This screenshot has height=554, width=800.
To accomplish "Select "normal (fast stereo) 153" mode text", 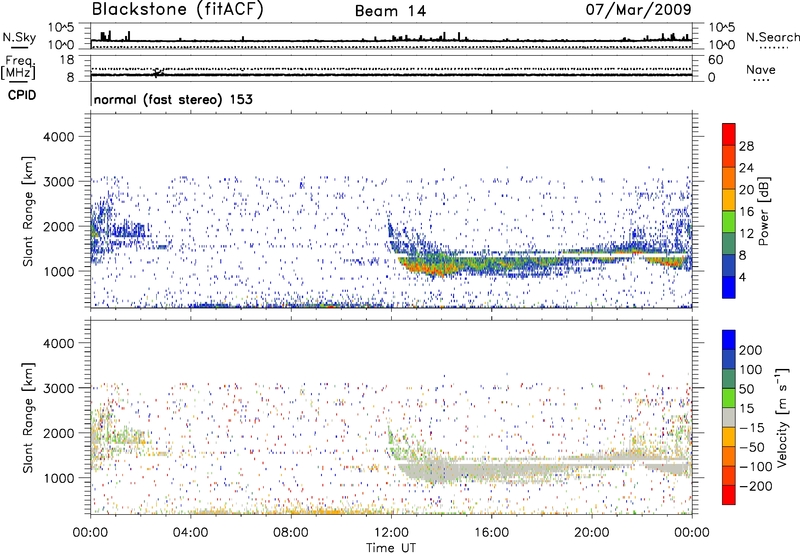I will [173, 99].
